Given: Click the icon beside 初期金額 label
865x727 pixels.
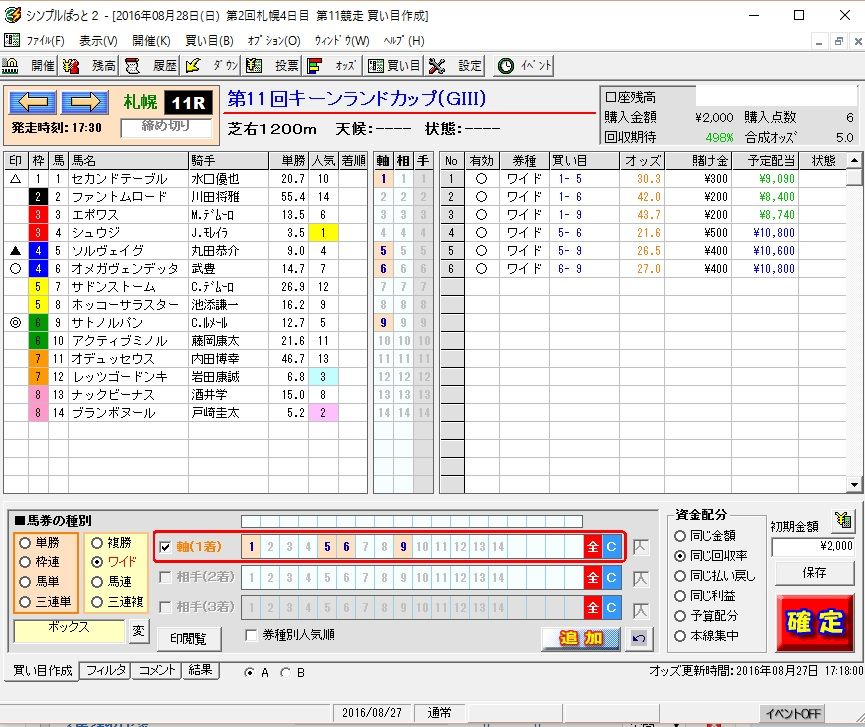Looking at the screenshot, I should point(843,520).
